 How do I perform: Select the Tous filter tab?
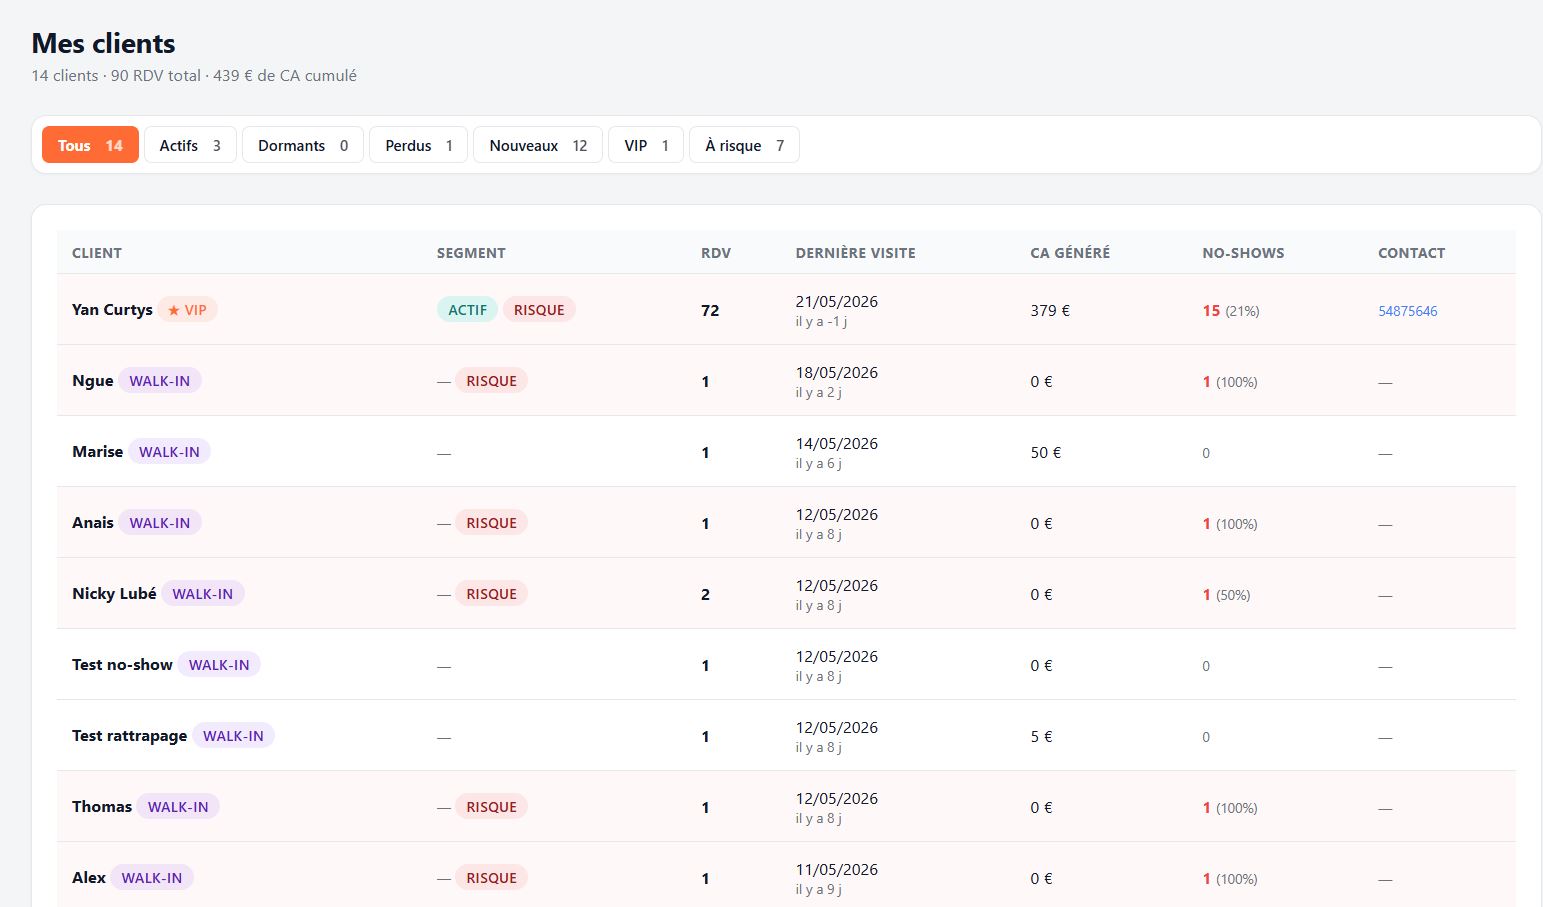click(90, 145)
